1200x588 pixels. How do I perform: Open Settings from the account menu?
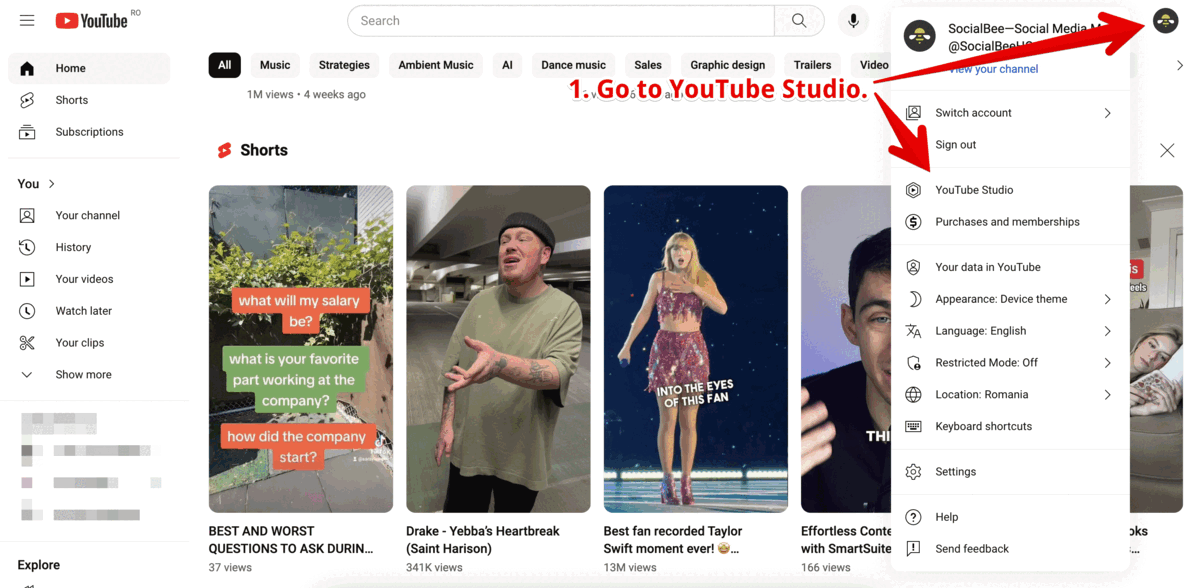[1010, 472]
